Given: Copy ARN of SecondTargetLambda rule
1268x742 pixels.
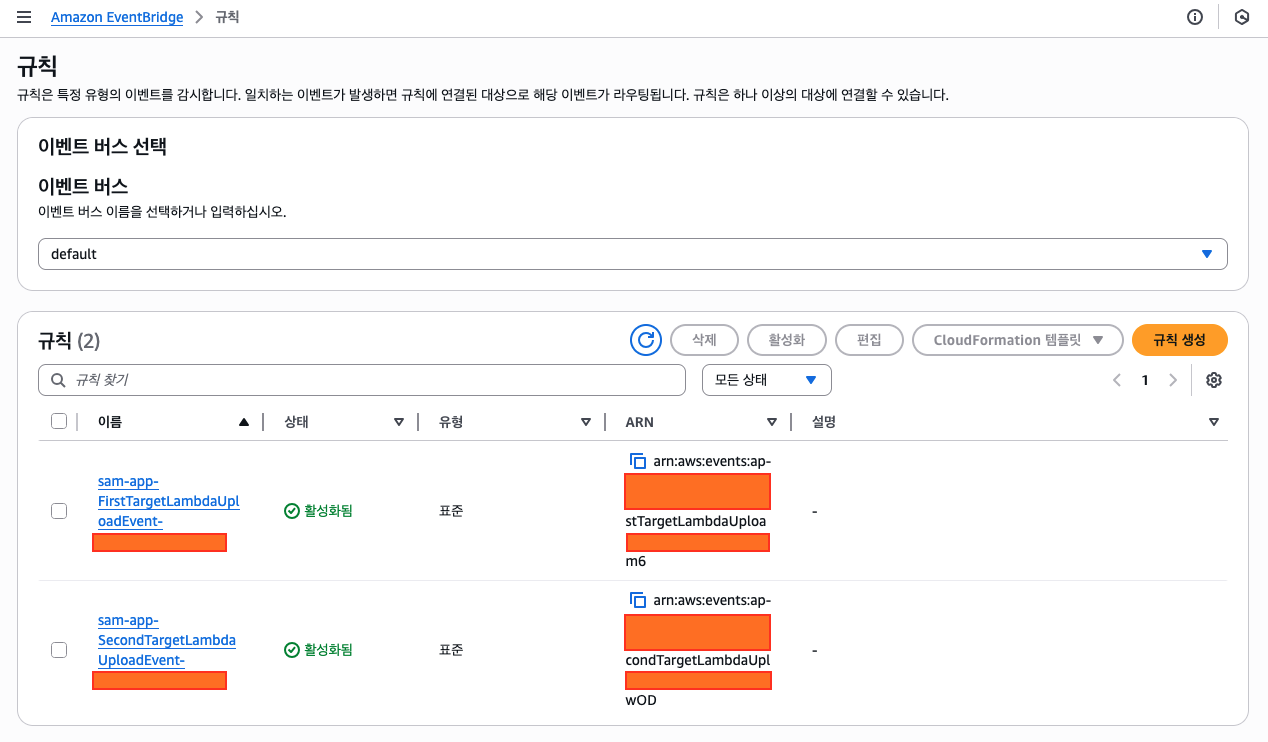Looking at the screenshot, I should pyautogui.click(x=637, y=600).
